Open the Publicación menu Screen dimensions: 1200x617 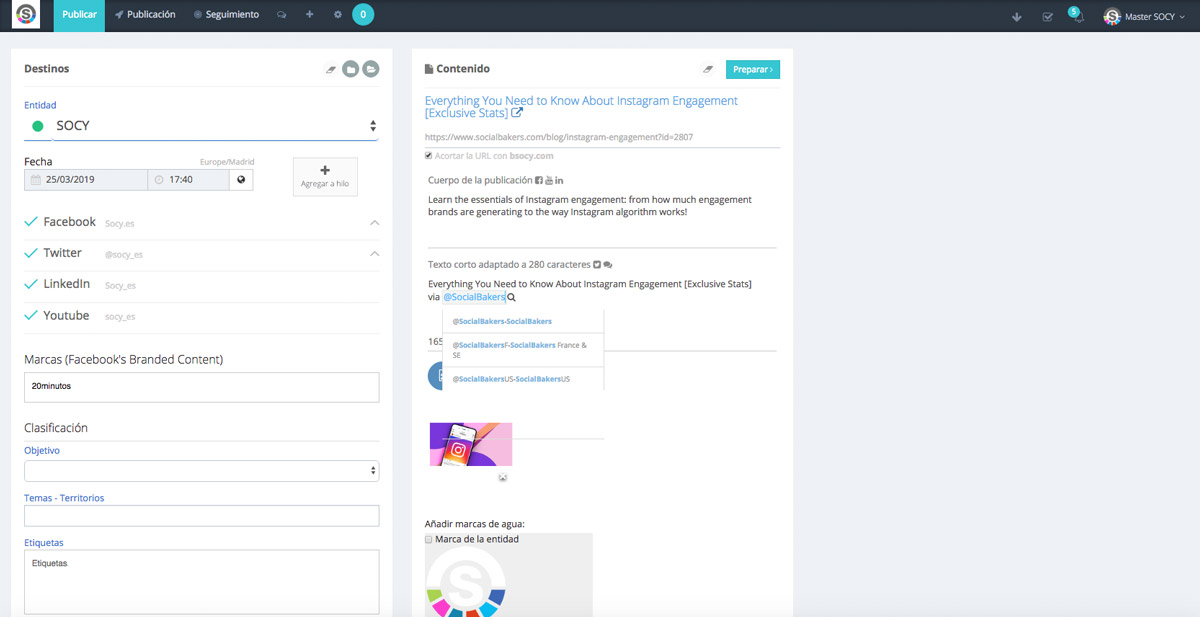coord(145,15)
